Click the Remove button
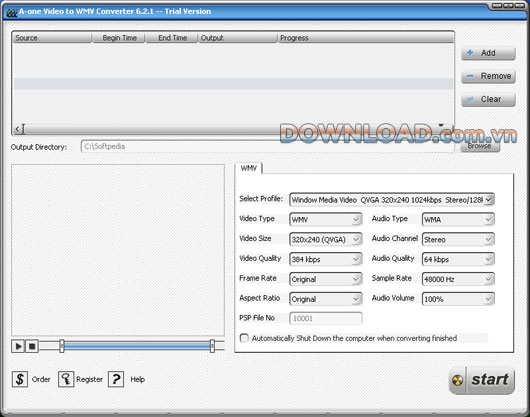 (x=488, y=76)
